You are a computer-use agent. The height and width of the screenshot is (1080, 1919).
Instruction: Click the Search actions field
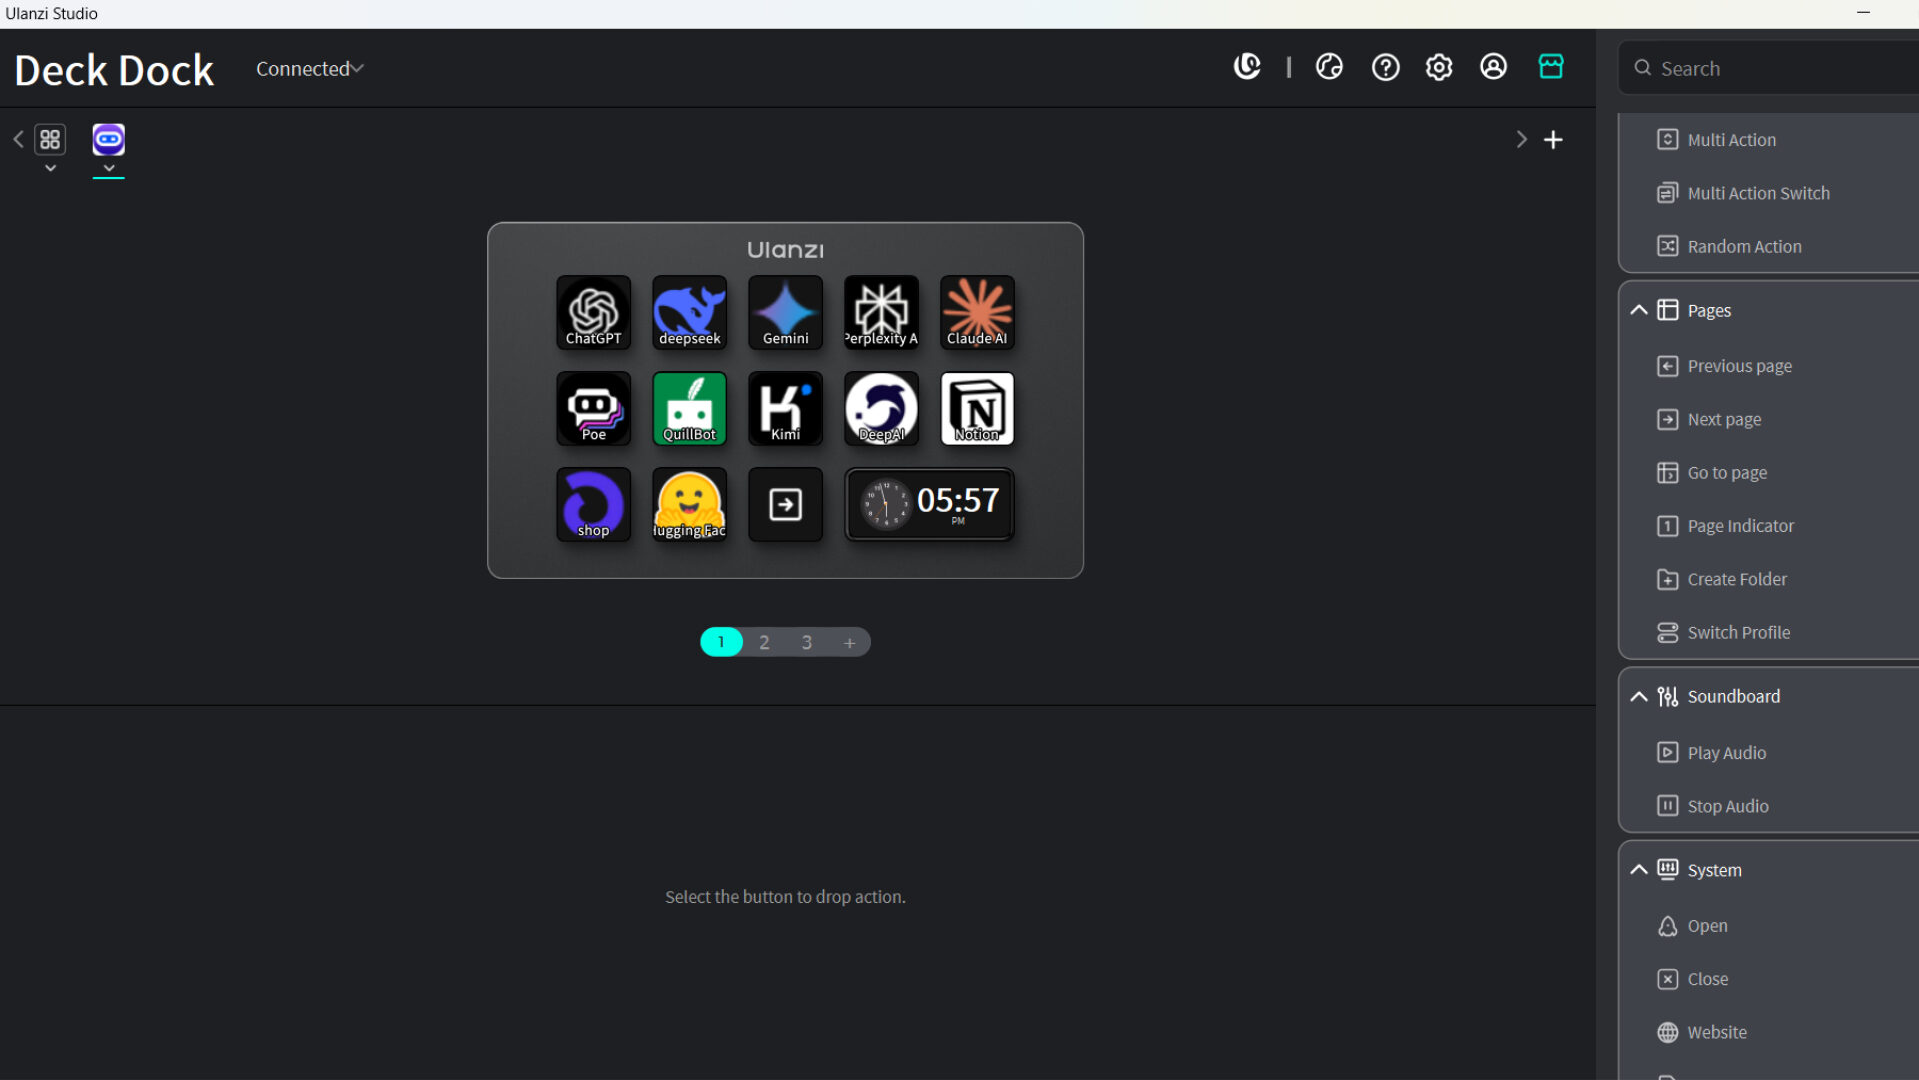coord(1768,68)
